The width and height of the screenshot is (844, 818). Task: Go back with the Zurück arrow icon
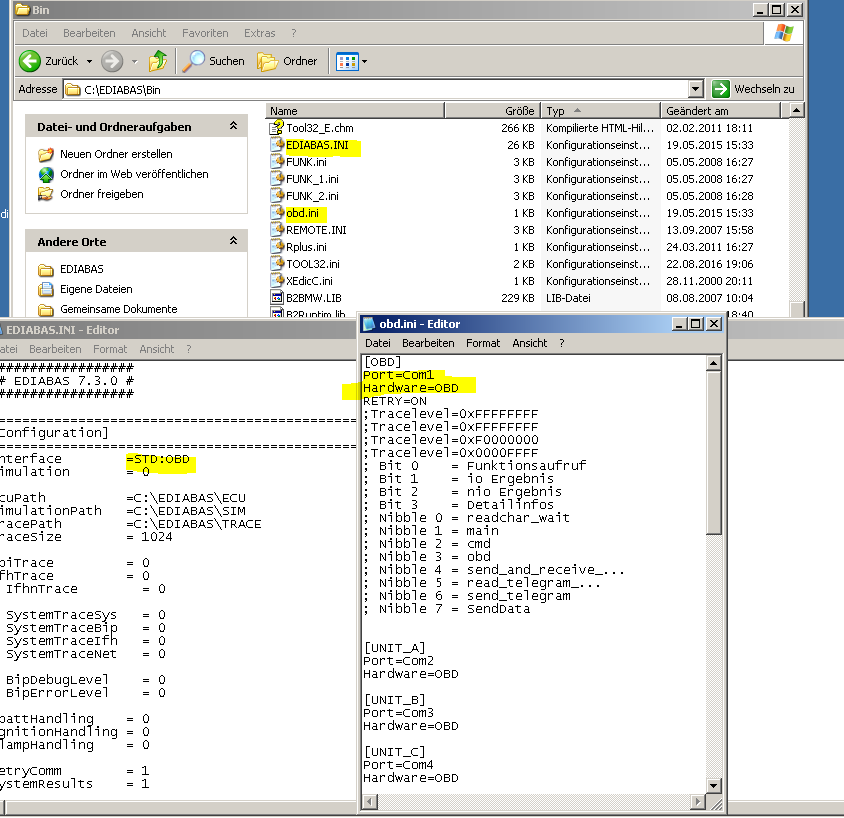coord(30,61)
